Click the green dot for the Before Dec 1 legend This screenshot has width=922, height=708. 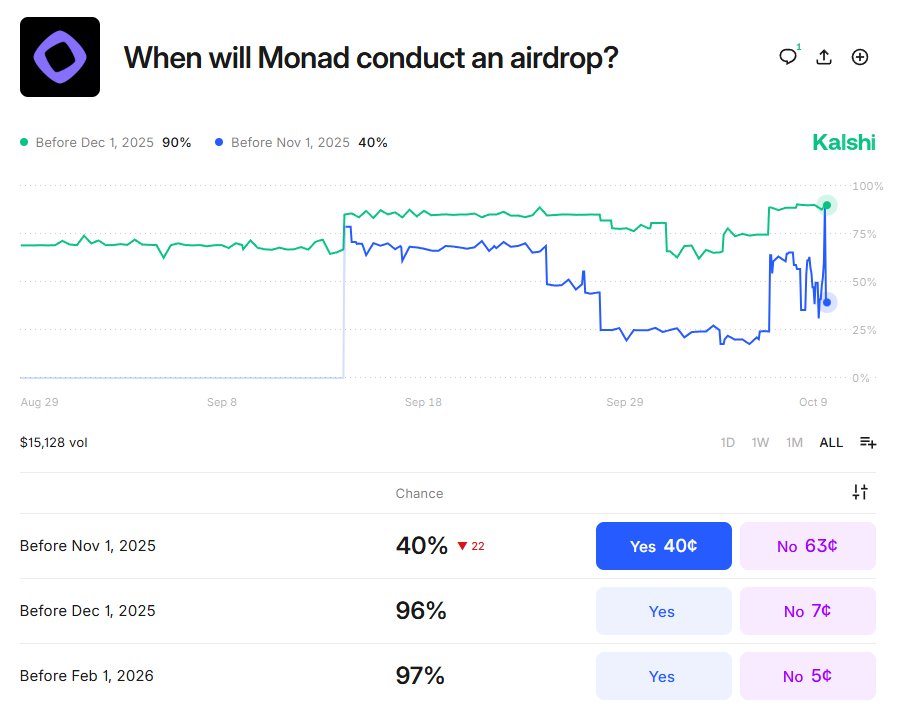(x=24, y=143)
